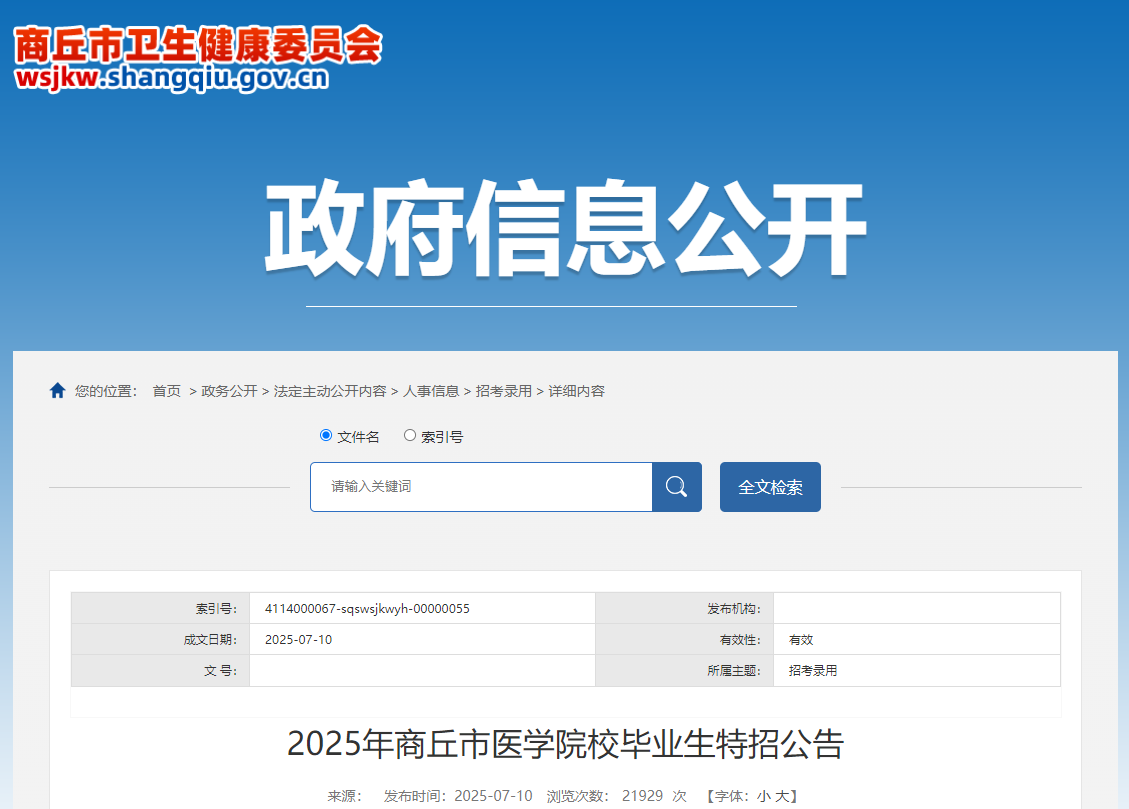Open the 首页 breadcrumb link
Image resolution: width=1129 pixels, height=809 pixels.
[x=167, y=391]
